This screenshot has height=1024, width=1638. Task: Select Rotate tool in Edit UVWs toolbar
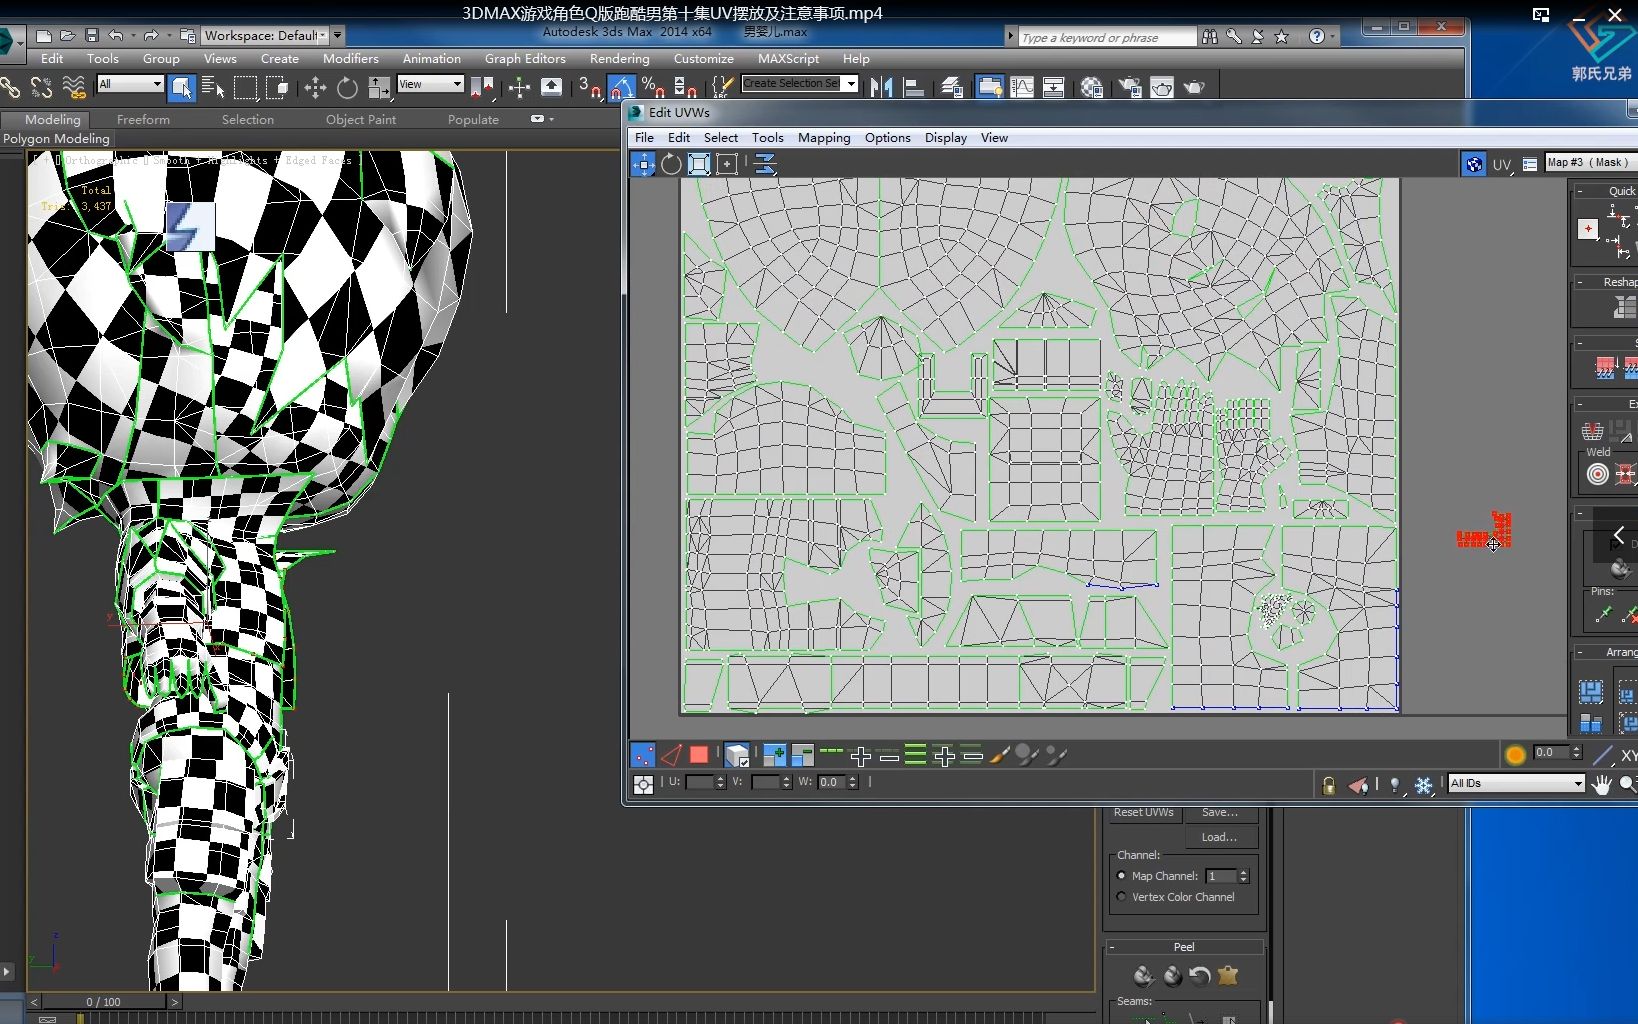[x=671, y=164]
